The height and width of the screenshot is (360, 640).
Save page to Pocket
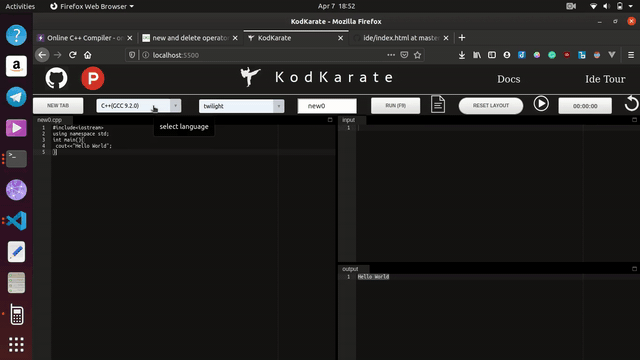coord(404,55)
